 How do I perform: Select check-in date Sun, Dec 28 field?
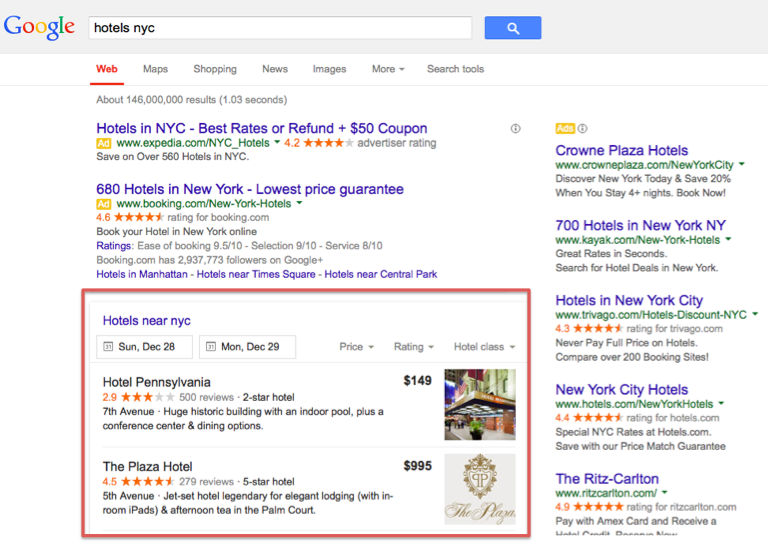point(144,347)
